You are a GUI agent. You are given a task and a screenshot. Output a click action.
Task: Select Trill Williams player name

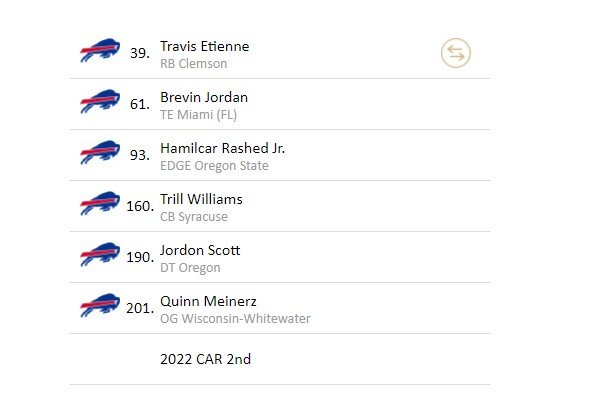[201, 199]
